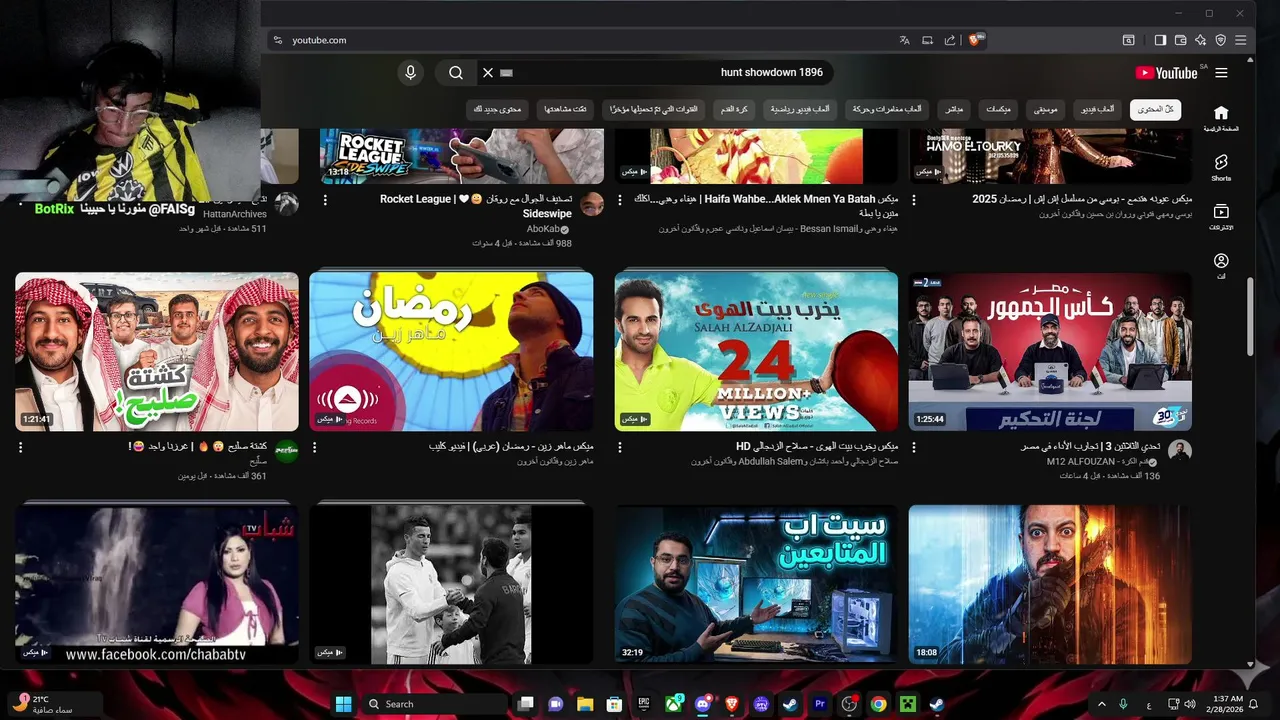1280x720 pixels.
Task: Select the مباشر filter chip
Action: [954, 109]
